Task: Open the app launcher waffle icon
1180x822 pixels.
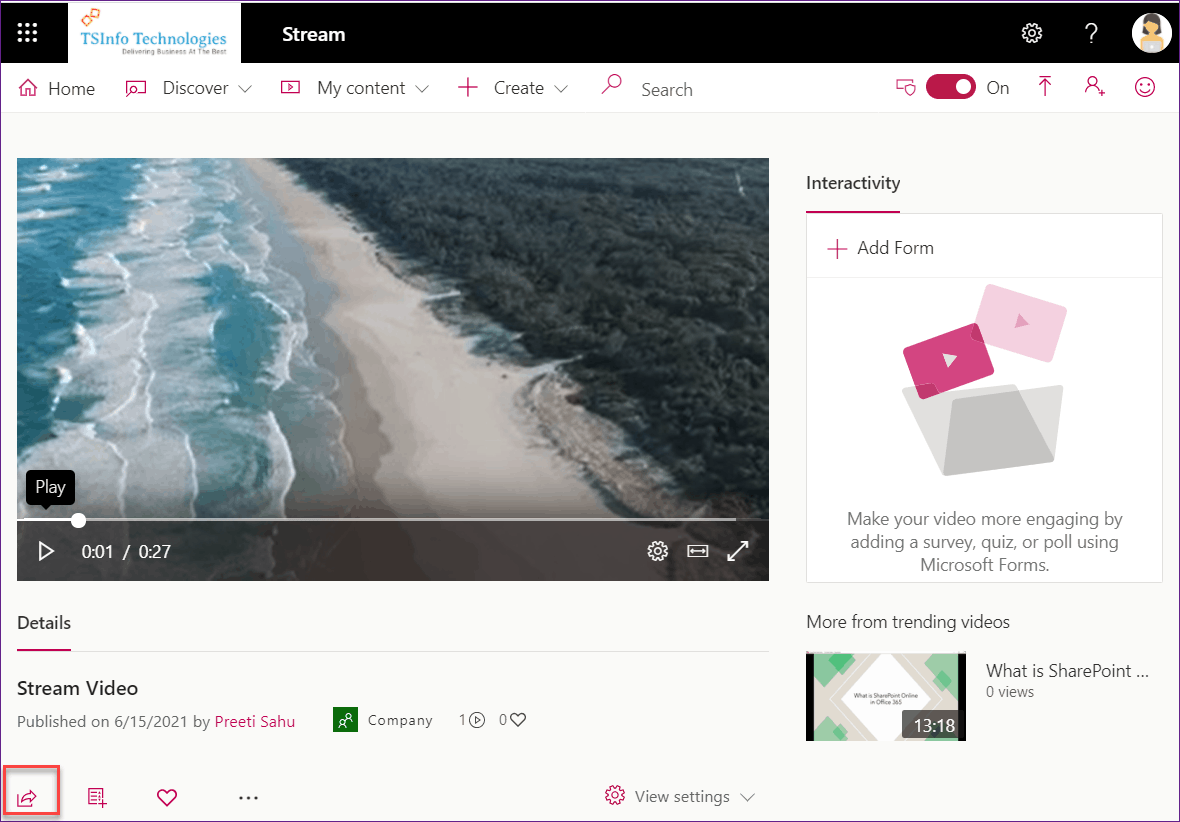Action: click(28, 32)
